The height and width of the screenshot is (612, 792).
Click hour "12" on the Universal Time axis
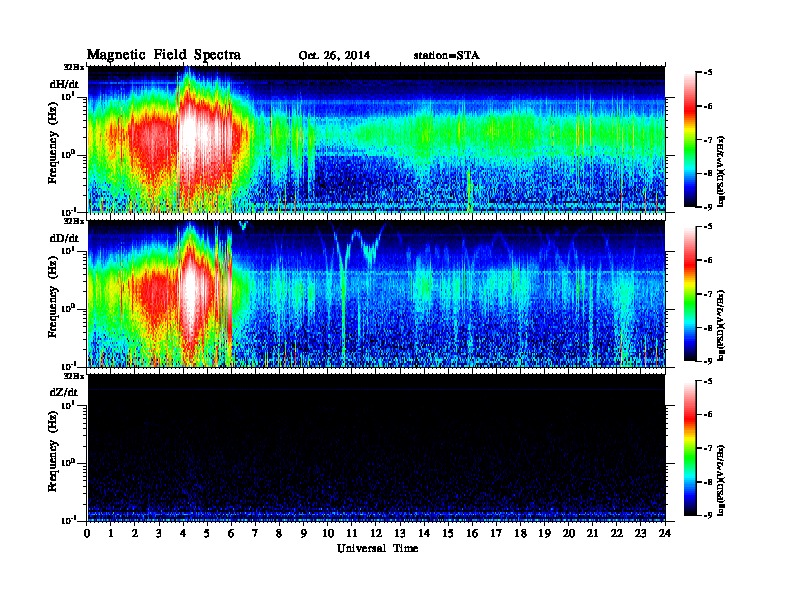pos(376,533)
